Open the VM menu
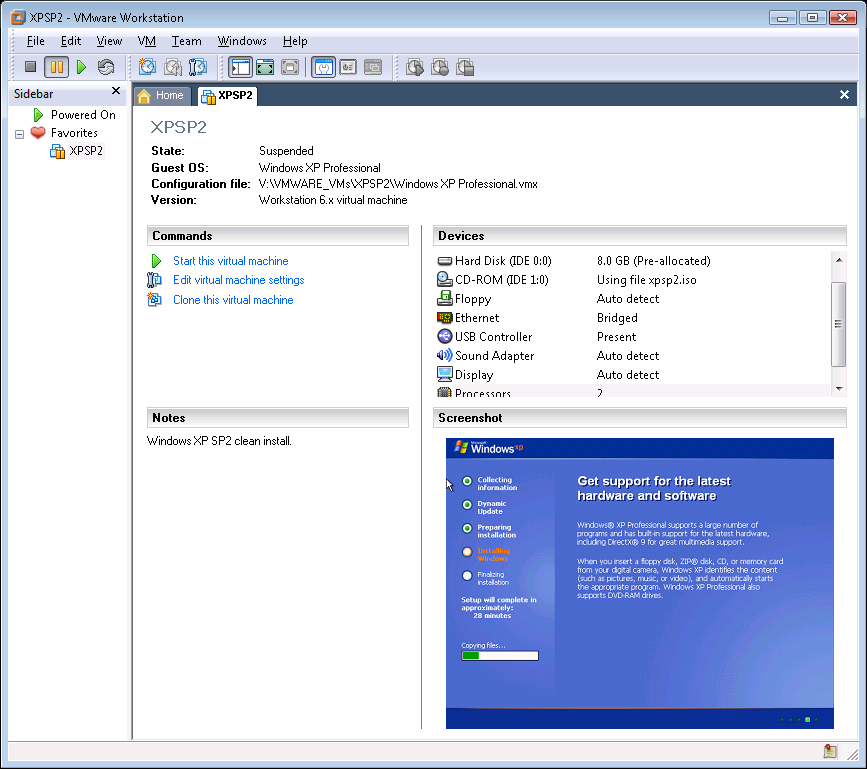The width and height of the screenshot is (867, 769). [x=147, y=41]
